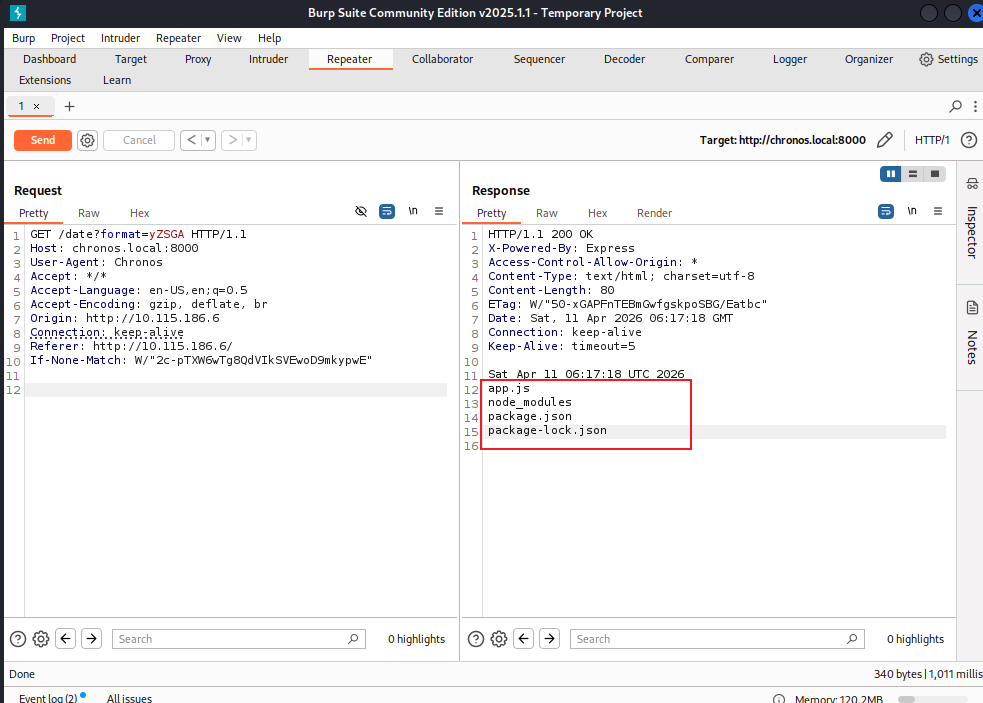
Task: Search Repeater tabs with magnifier icon
Action: click(x=955, y=107)
